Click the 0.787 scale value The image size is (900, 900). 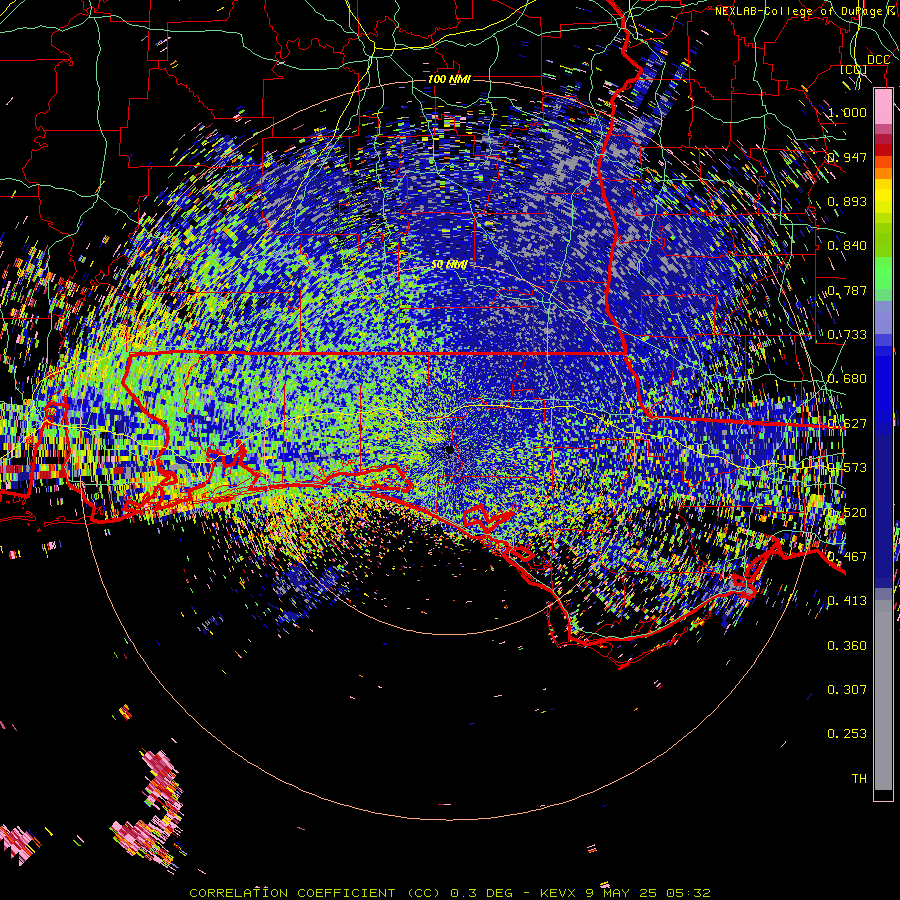(847, 290)
